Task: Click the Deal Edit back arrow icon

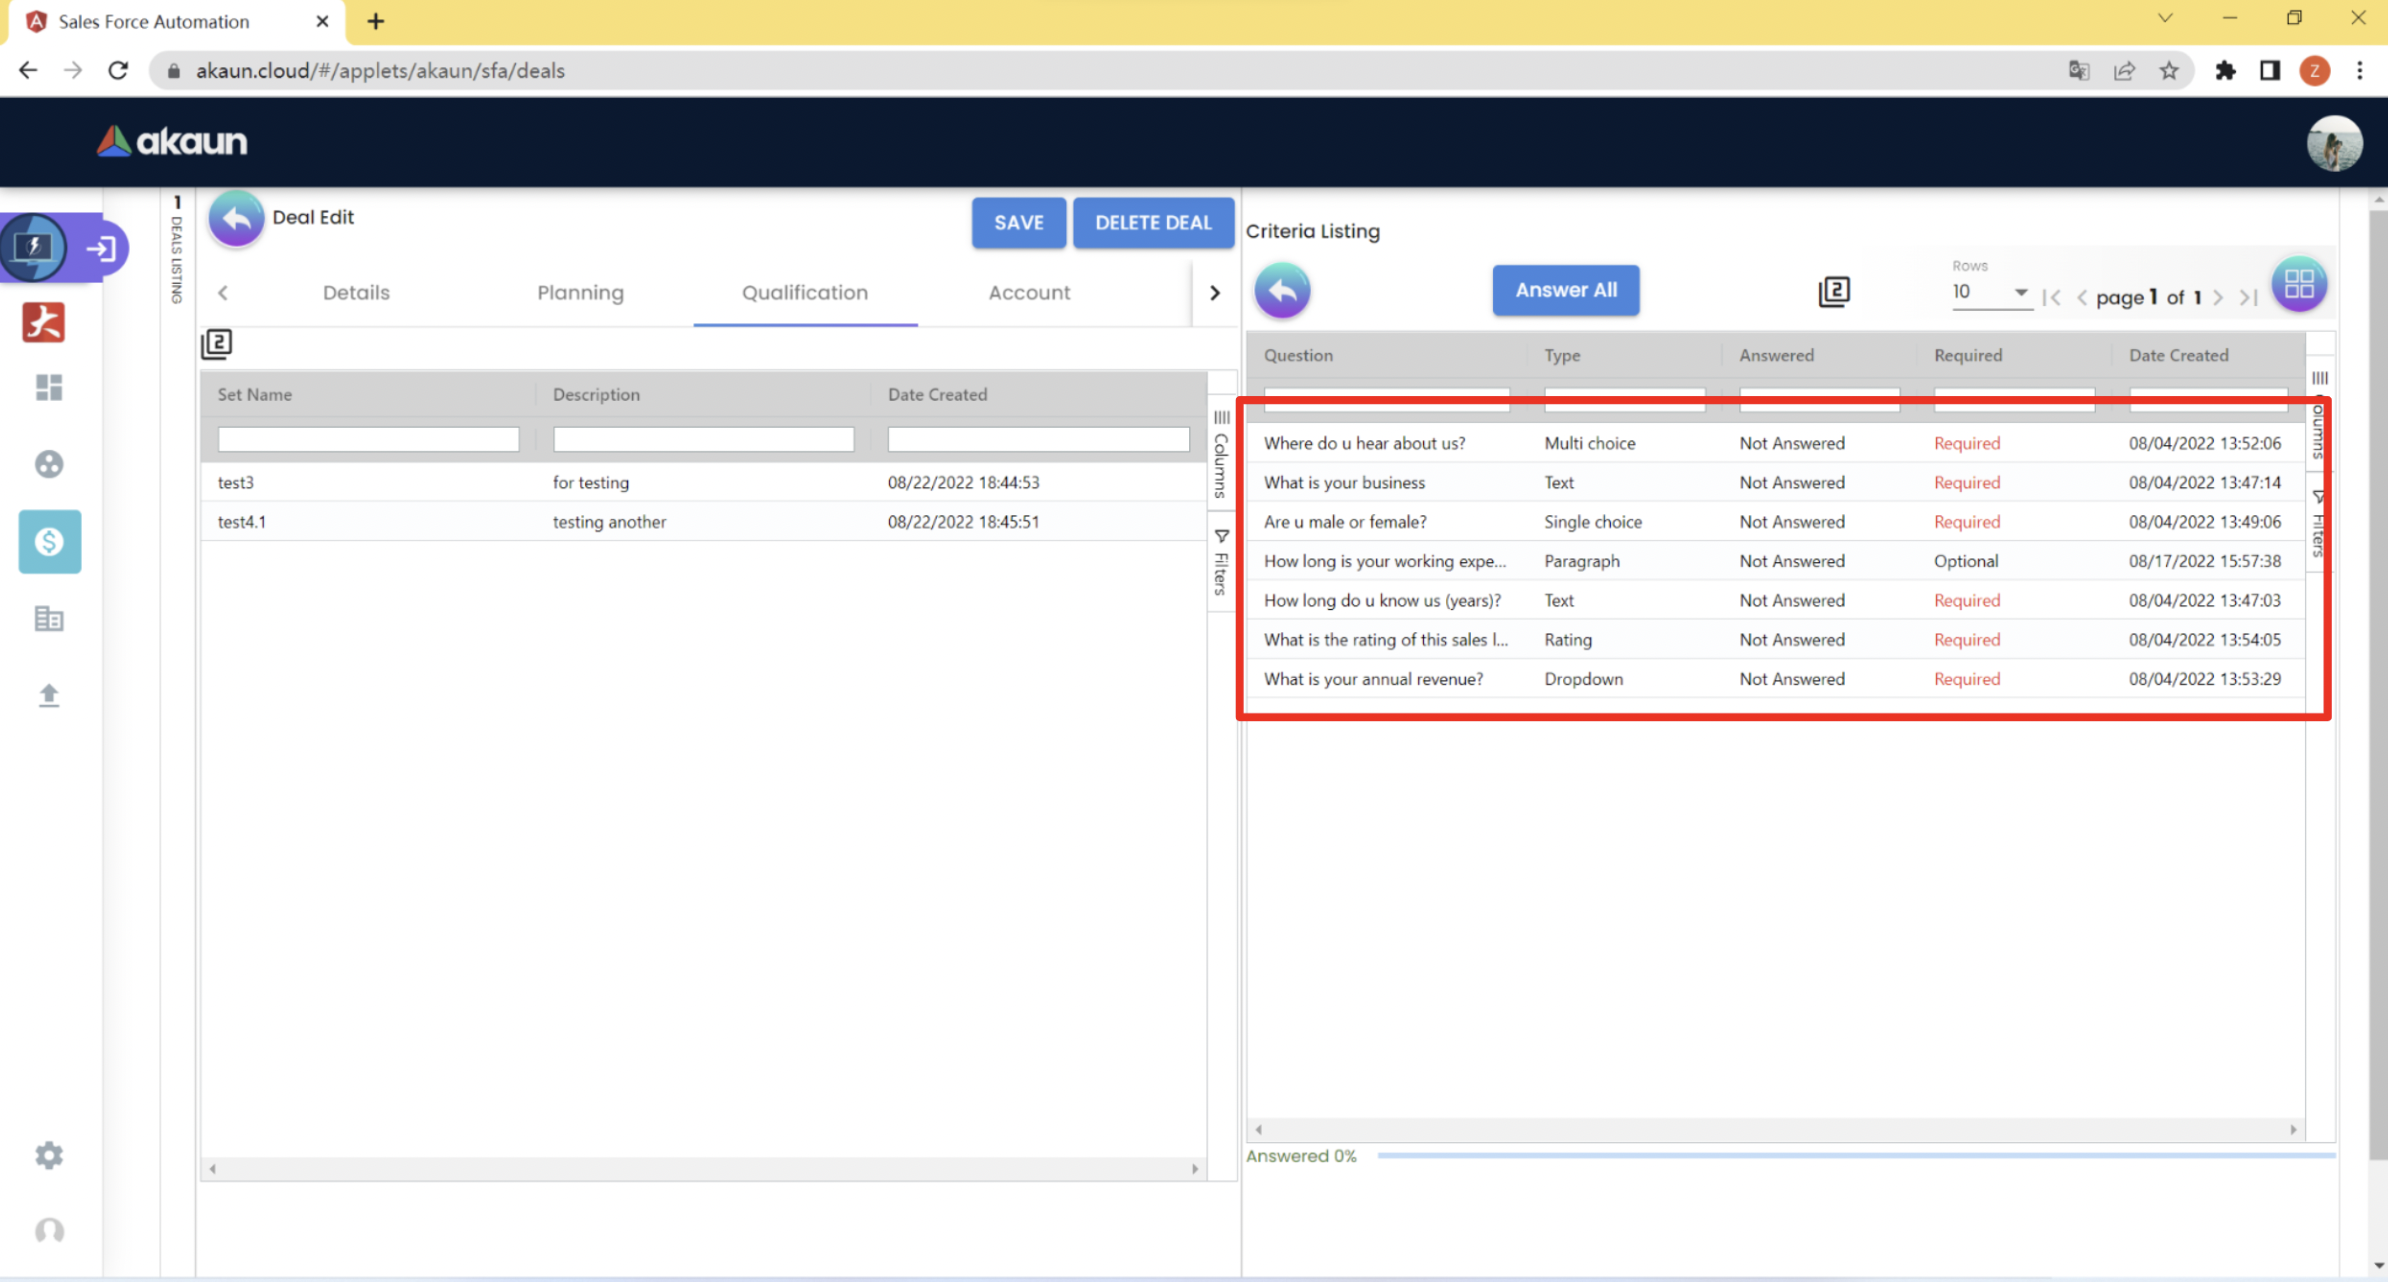Action: point(236,218)
